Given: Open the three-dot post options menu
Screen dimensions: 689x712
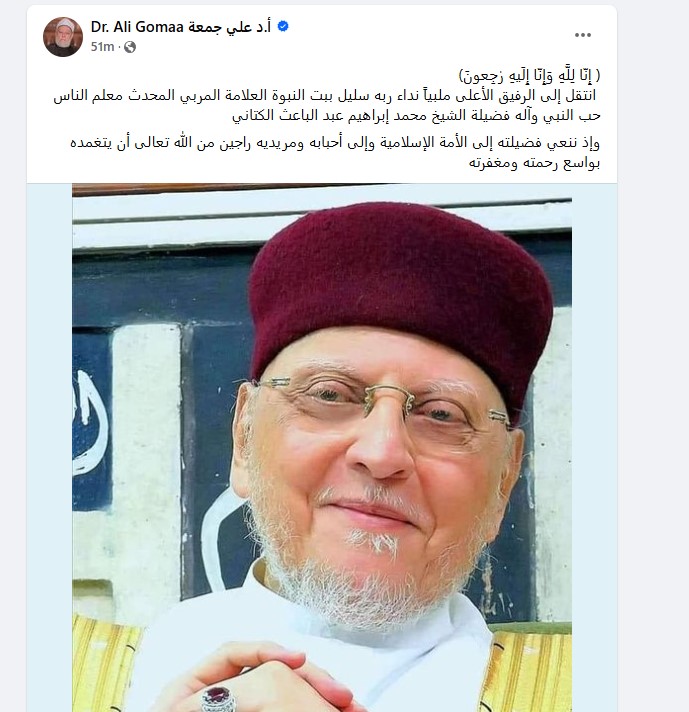Looking at the screenshot, I should tap(582, 35).
